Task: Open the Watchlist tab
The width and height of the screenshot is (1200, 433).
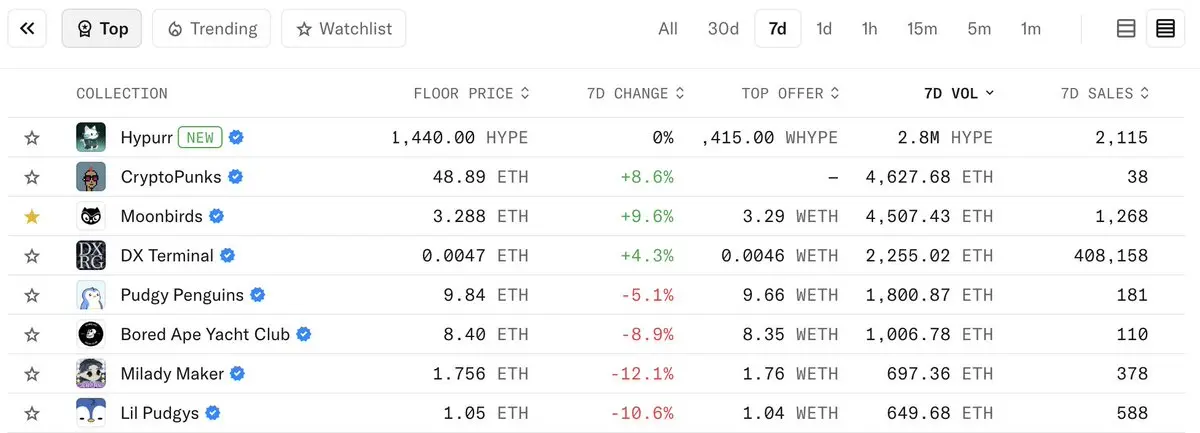Action: pyautogui.click(x=344, y=29)
